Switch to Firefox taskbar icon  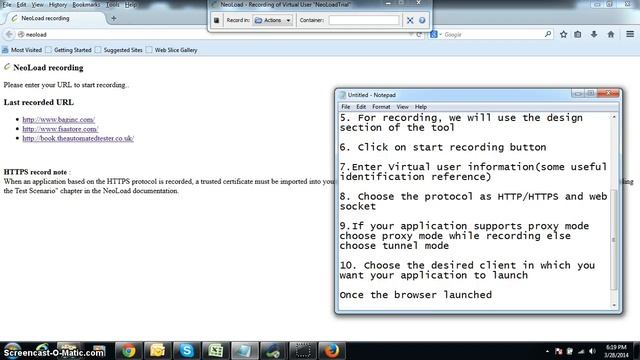pyautogui.click(x=332, y=351)
